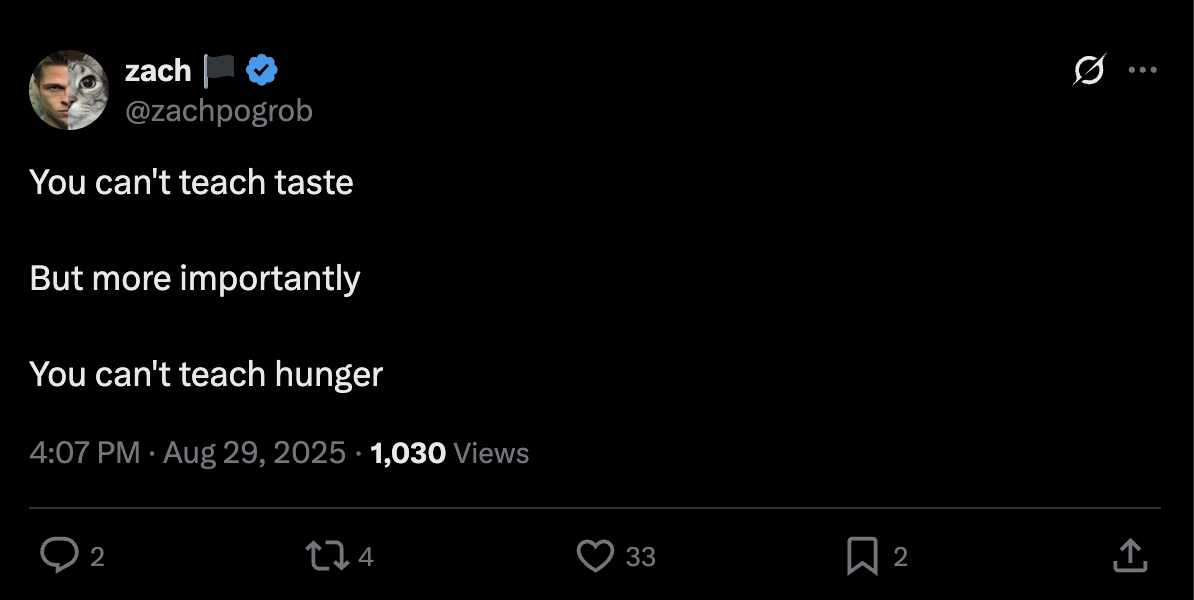This screenshot has width=1194, height=600.
Task: Click the text "You can't teach hunger"
Action: tap(206, 374)
